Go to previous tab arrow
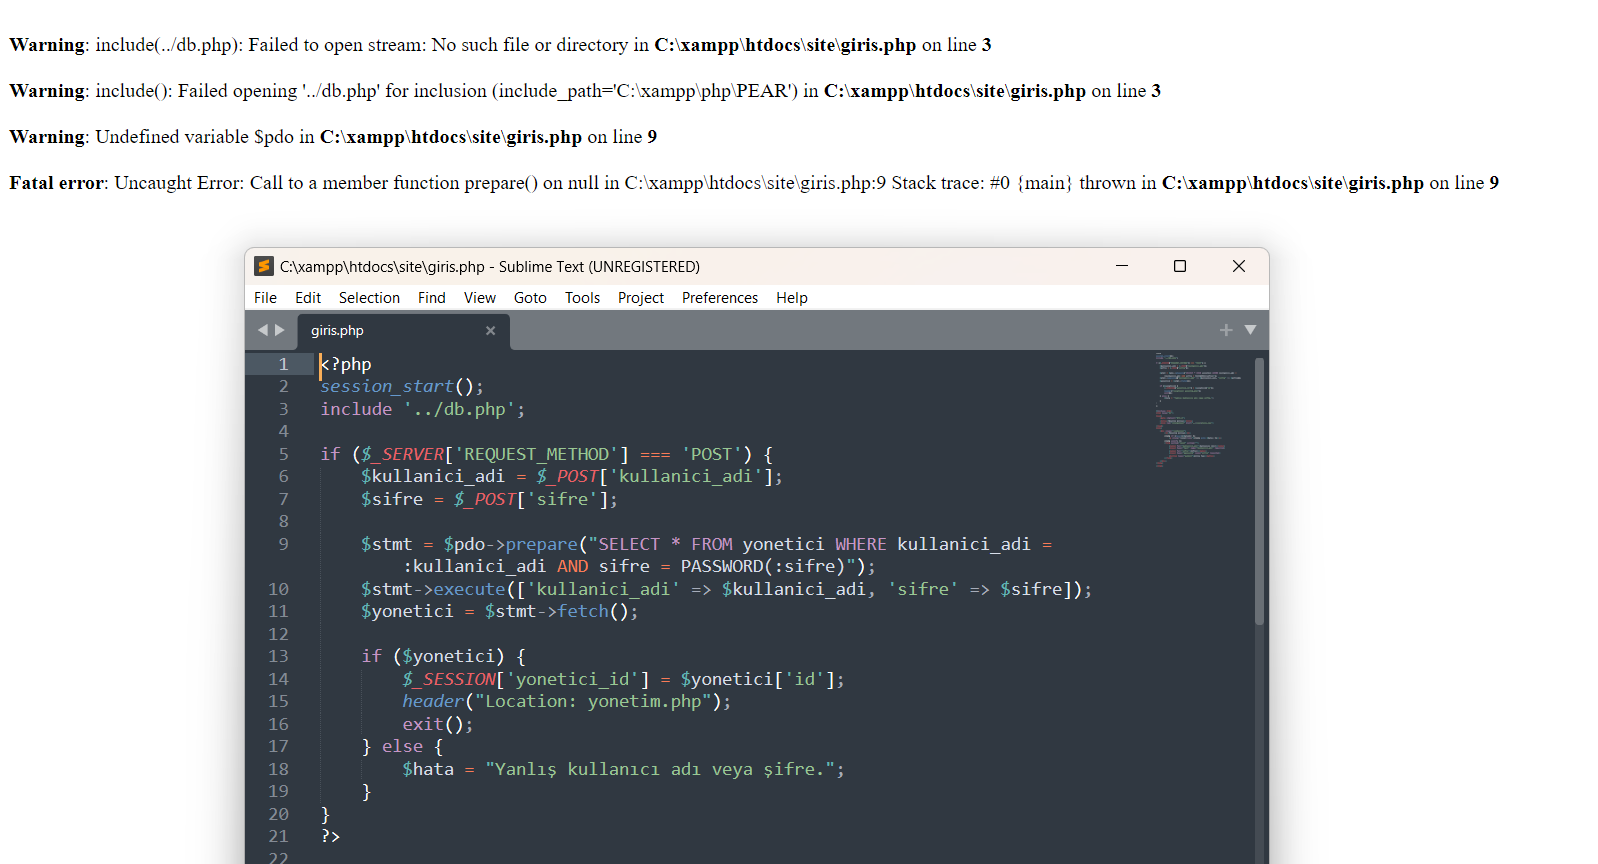This screenshot has width=1598, height=864. click(x=263, y=330)
